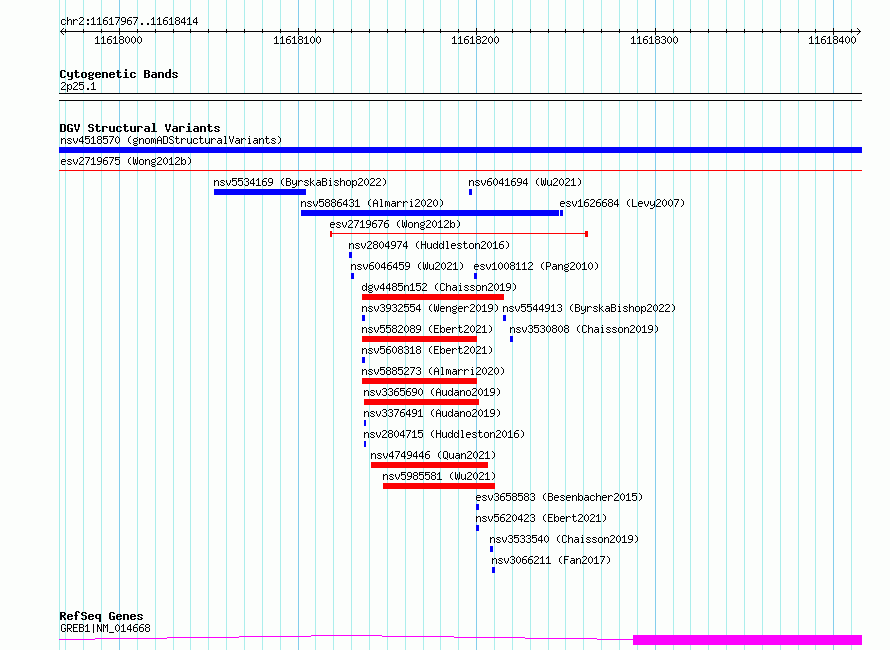Click nsv5608318 (Ebert2021) label
This screenshot has height=650, width=890.
tap(427, 350)
